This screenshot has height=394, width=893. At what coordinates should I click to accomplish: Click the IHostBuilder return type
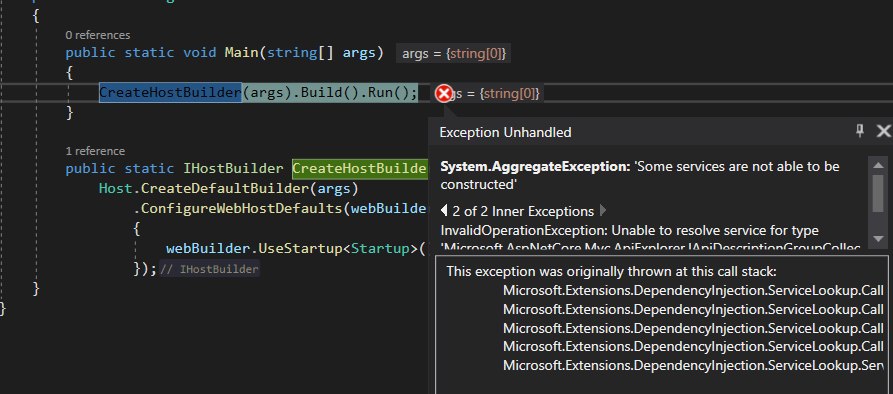[x=233, y=169]
